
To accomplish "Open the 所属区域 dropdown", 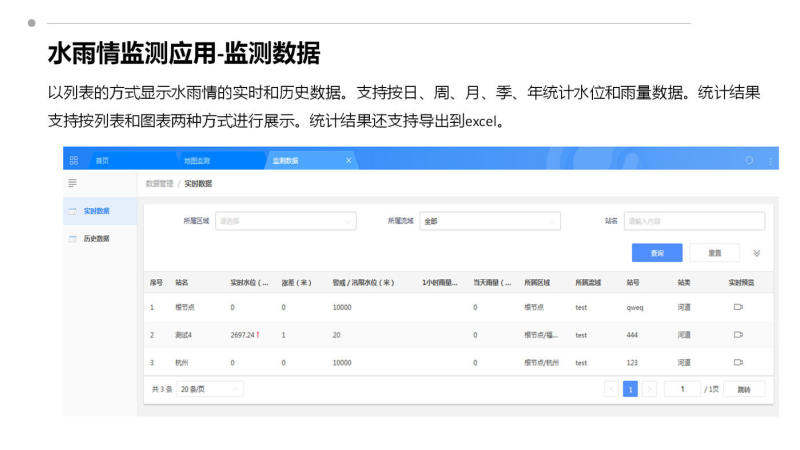I will 285,221.
